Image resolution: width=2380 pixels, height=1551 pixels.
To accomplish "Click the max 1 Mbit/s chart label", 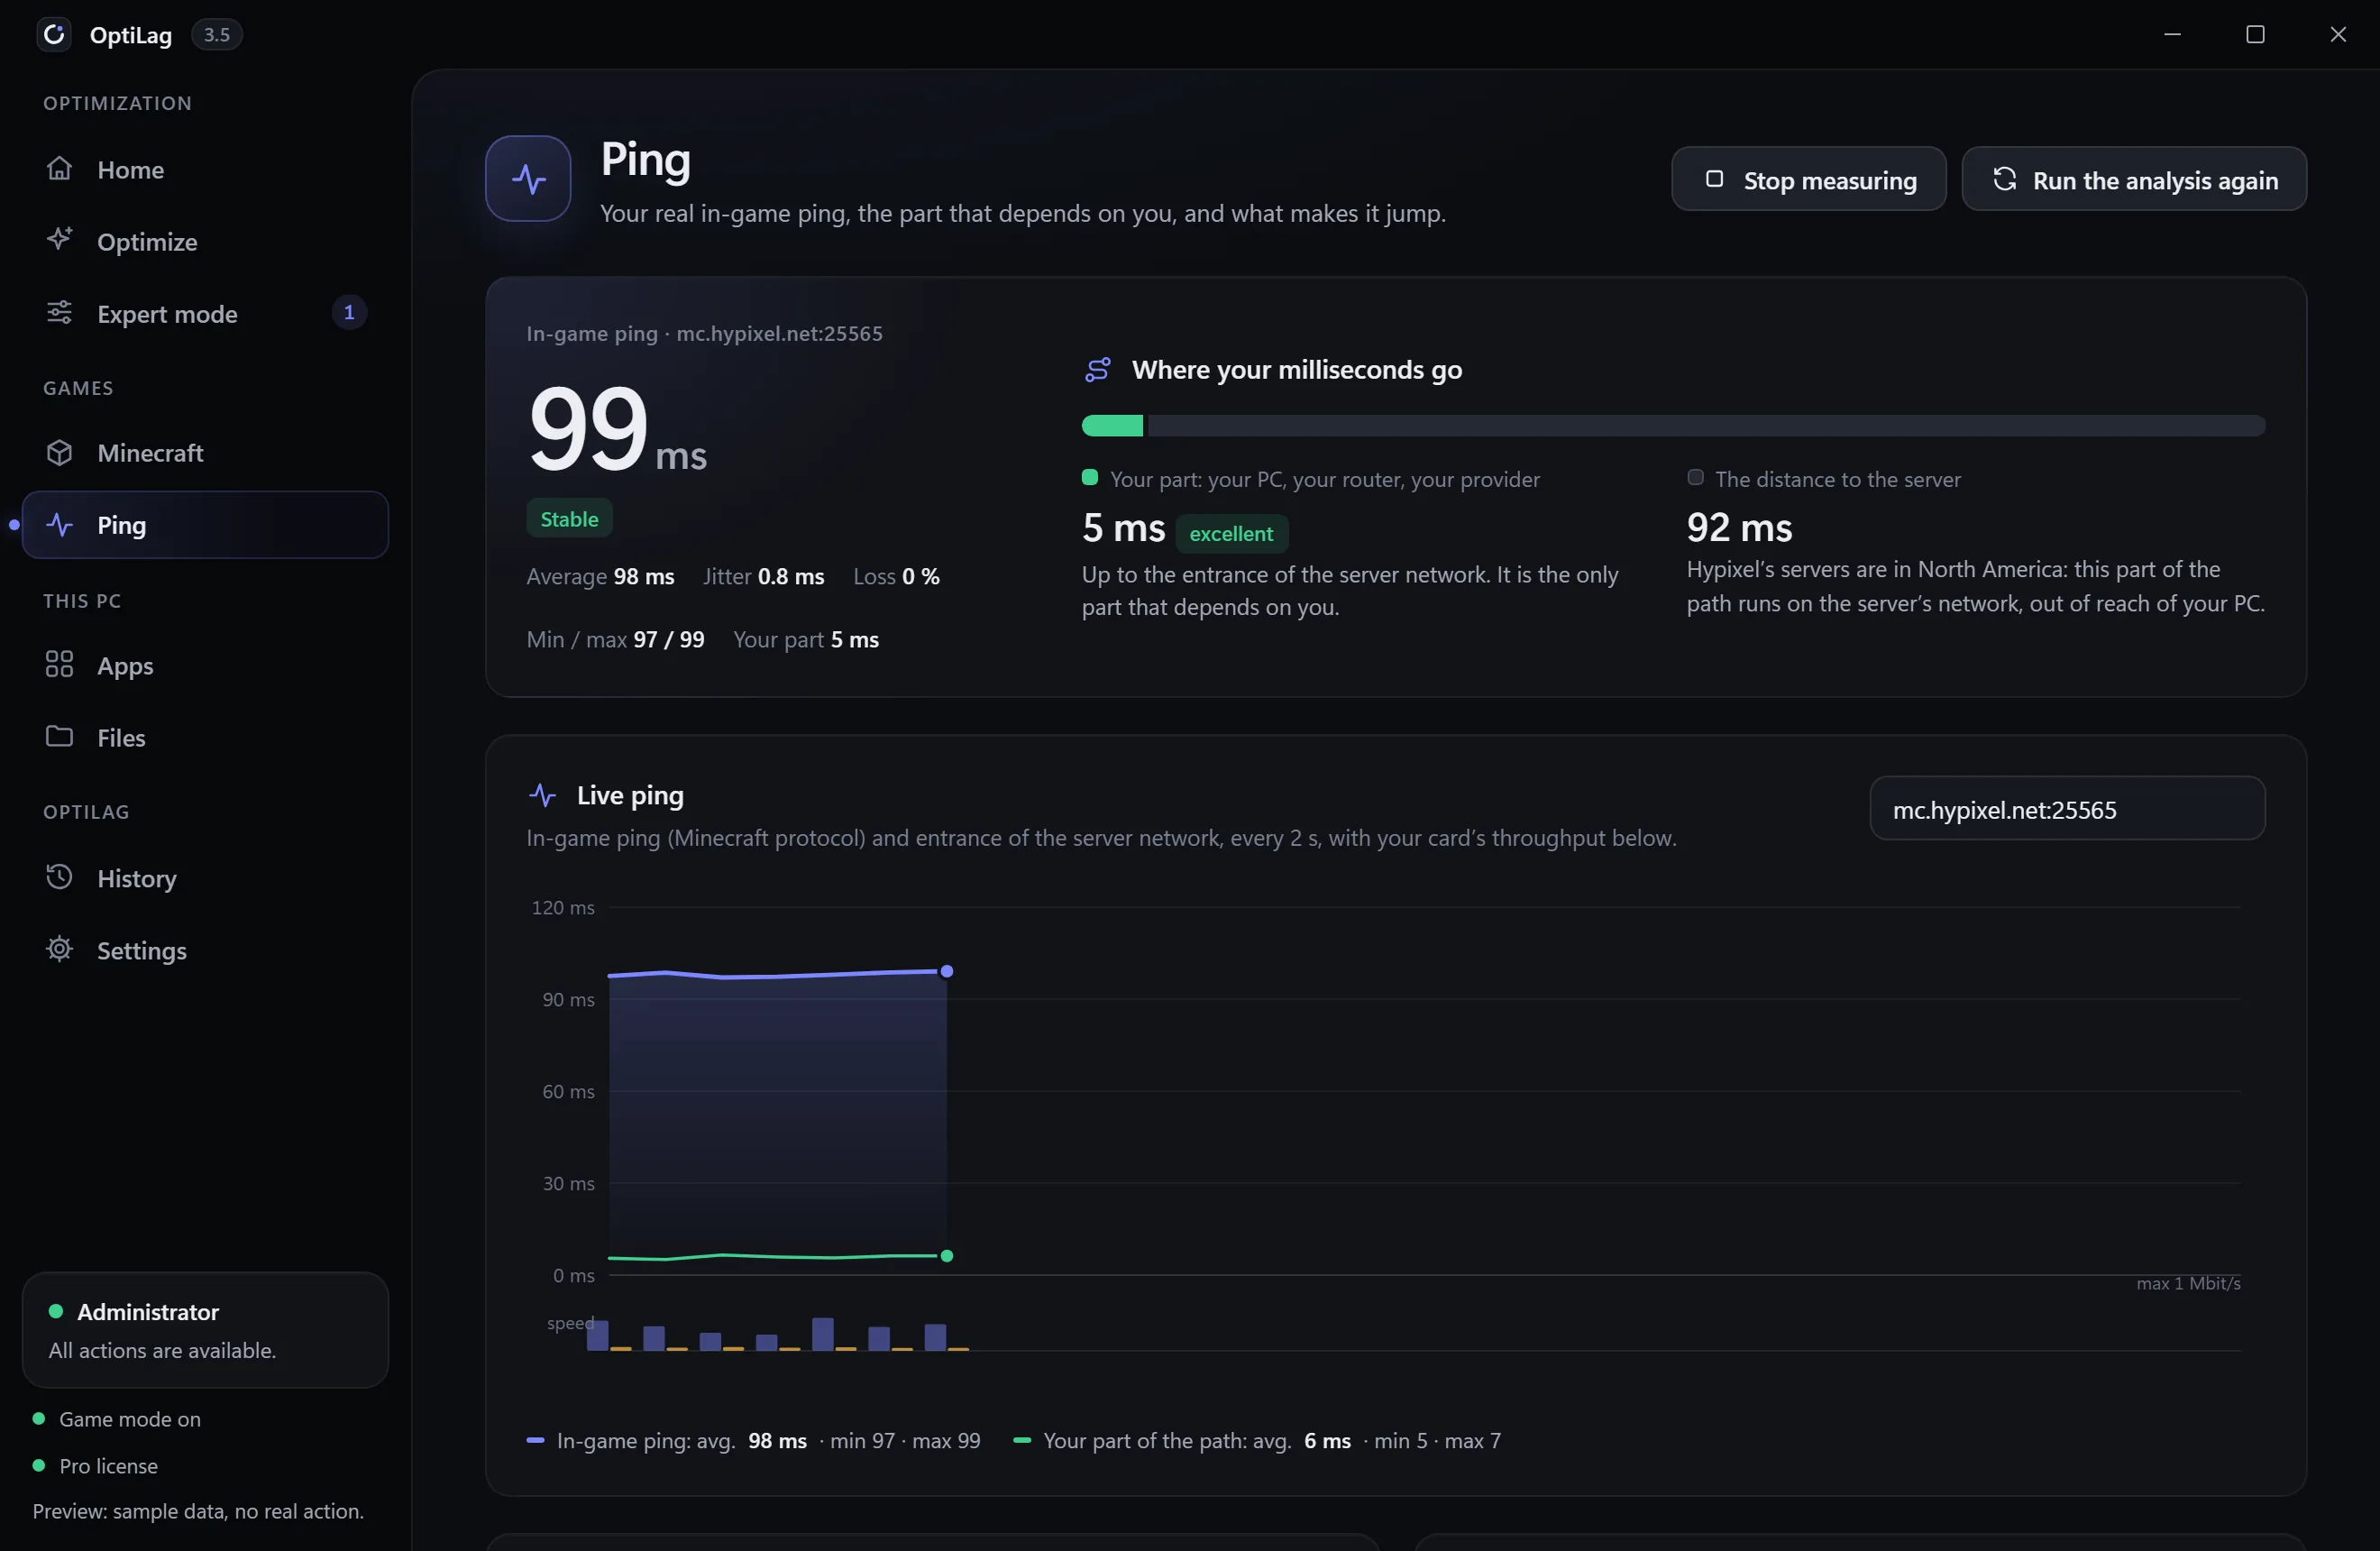I will pyautogui.click(x=2188, y=1283).
